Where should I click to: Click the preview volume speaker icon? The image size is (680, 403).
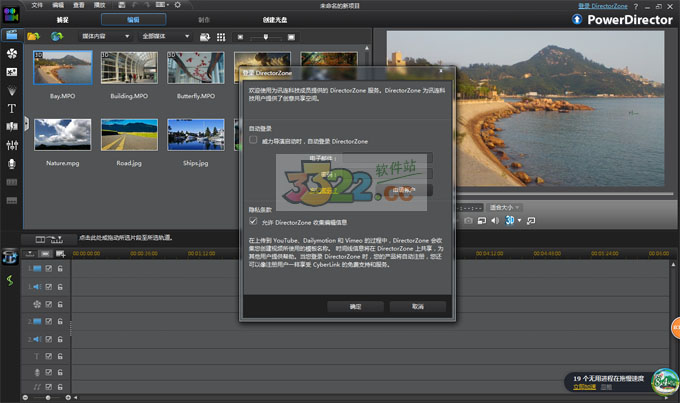(x=493, y=220)
